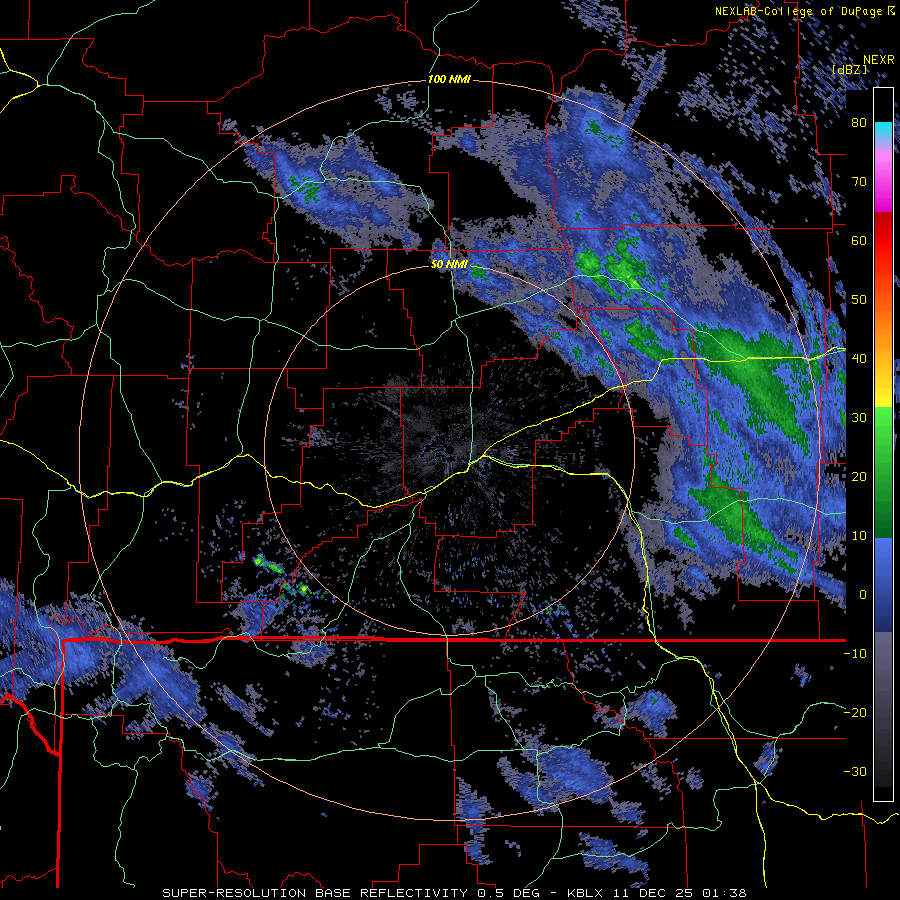The width and height of the screenshot is (900, 900).
Task: Click the 0 value on the dBZ scale
Action: pos(862,595)
